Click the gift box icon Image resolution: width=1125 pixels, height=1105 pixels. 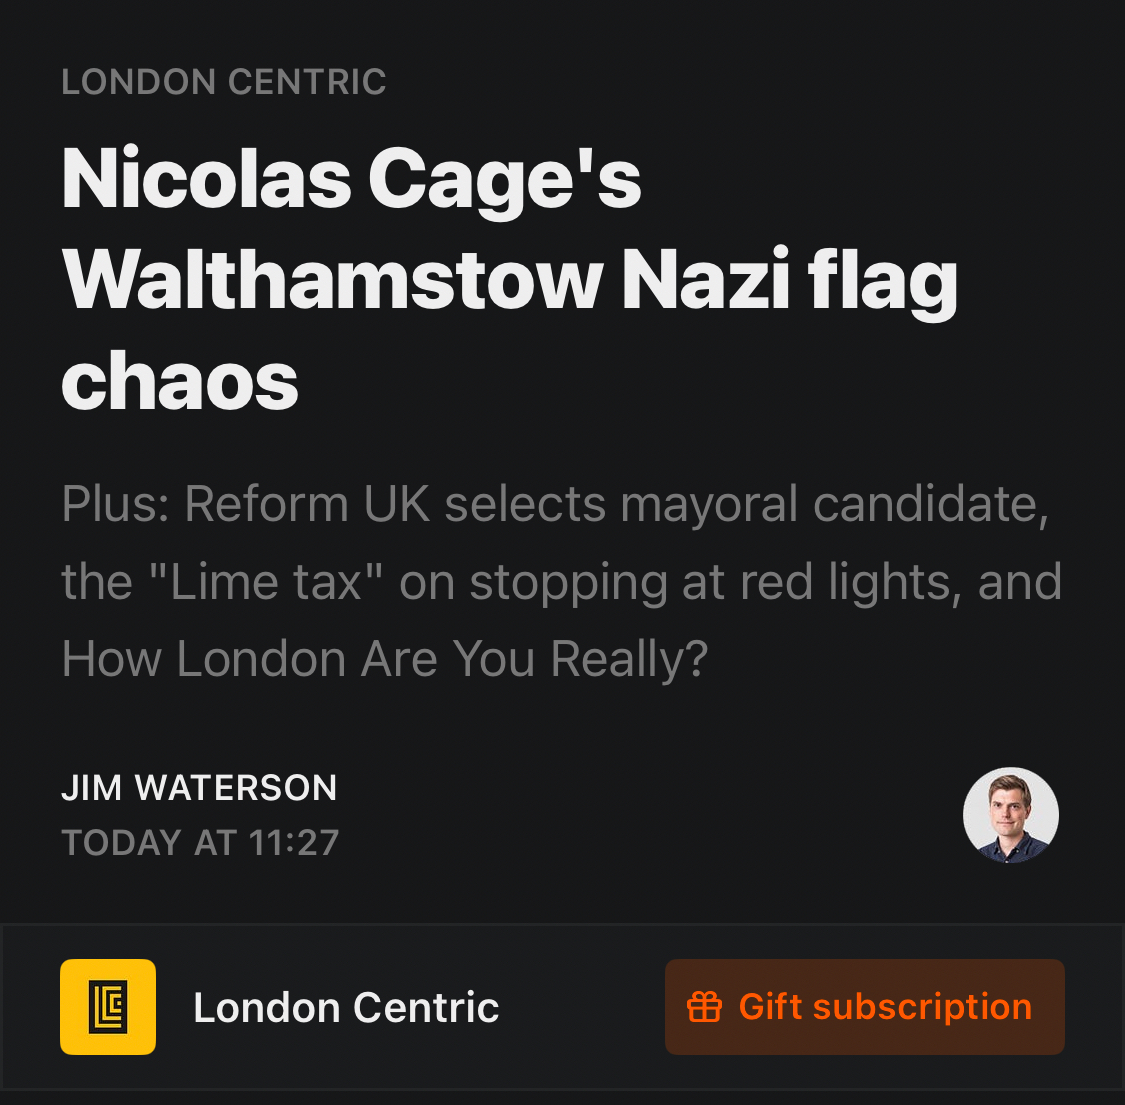[704, 1007]
